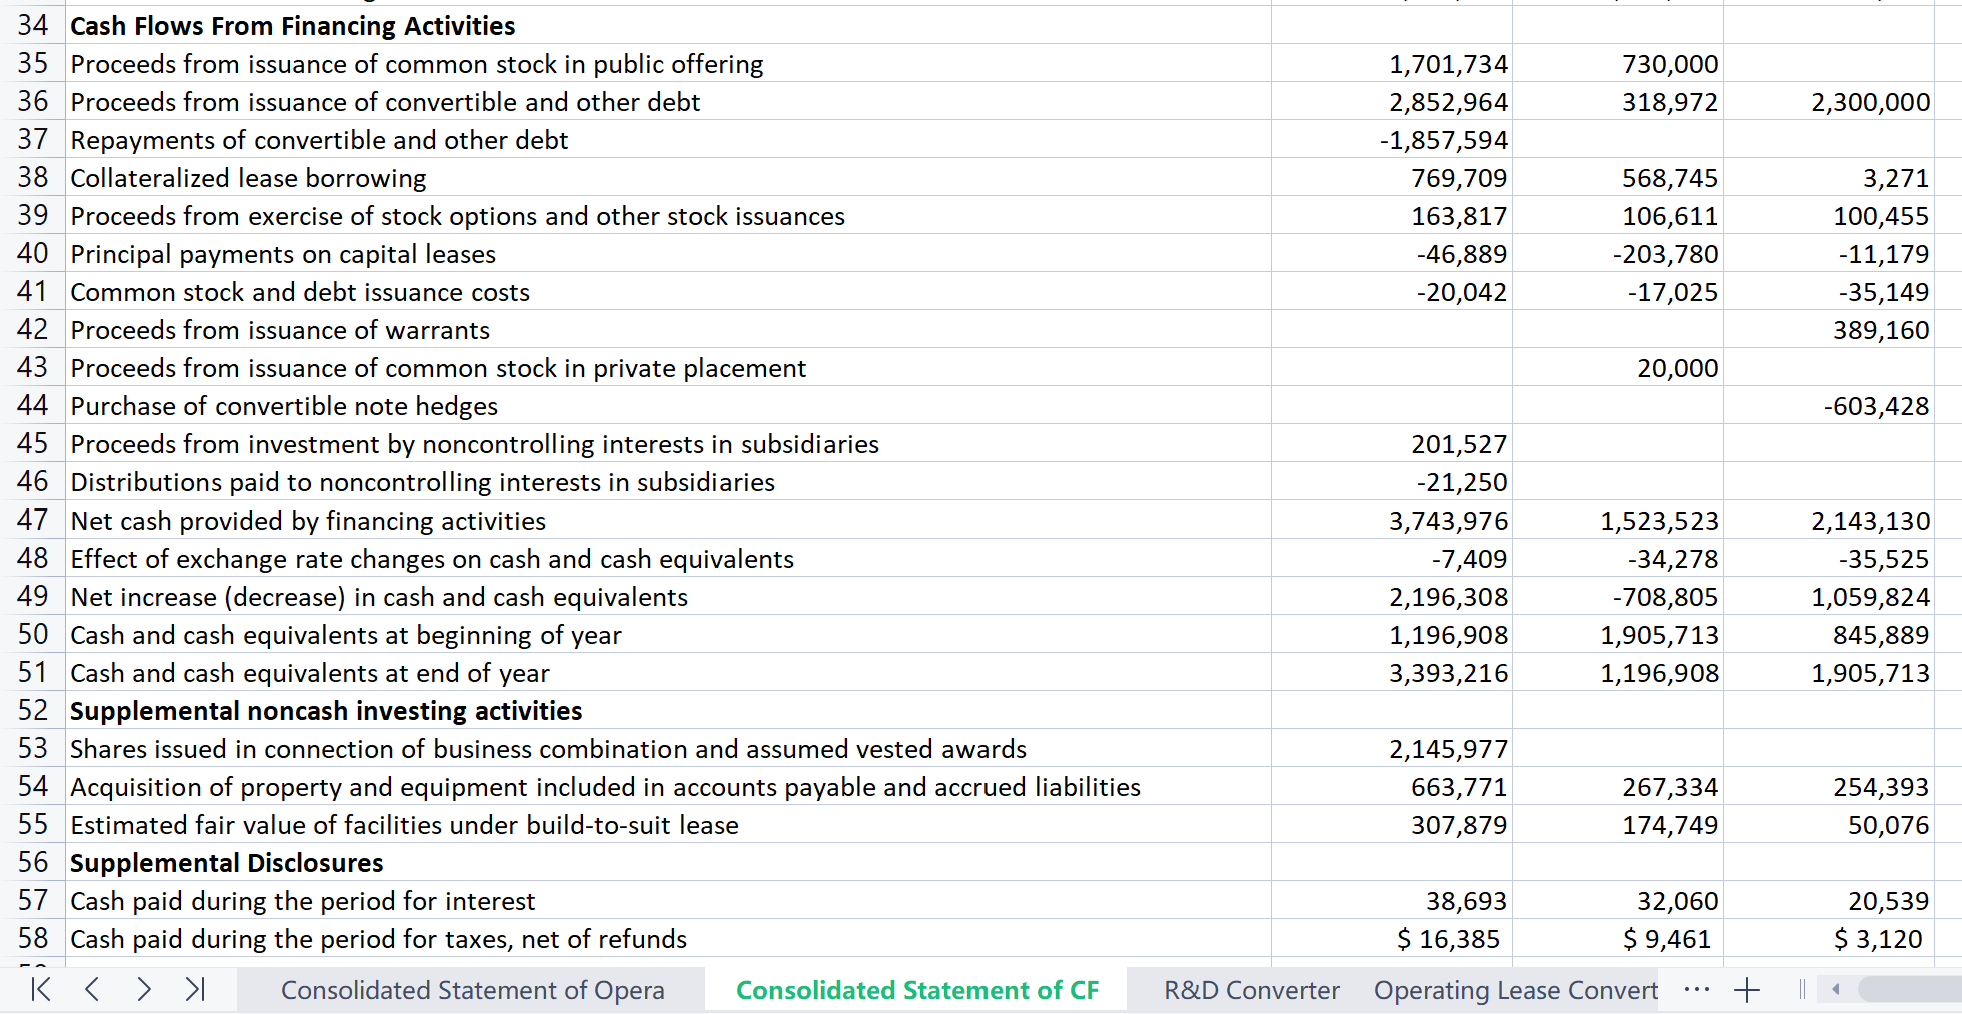The width and height of the screenshot is (1962, 1014).
Task: Select 'Cash and cash equivalents at beginning of year'
Action: (668, 634)
